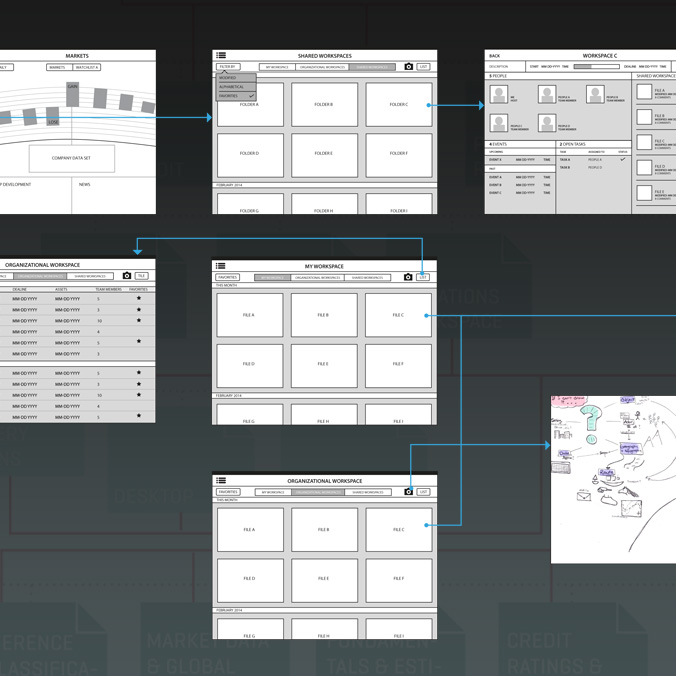This screenshot has width=676, height=676.
Task: Open File F in bottom Organizational Workspace
Action: pyautogui.click(x=399, y=580)
